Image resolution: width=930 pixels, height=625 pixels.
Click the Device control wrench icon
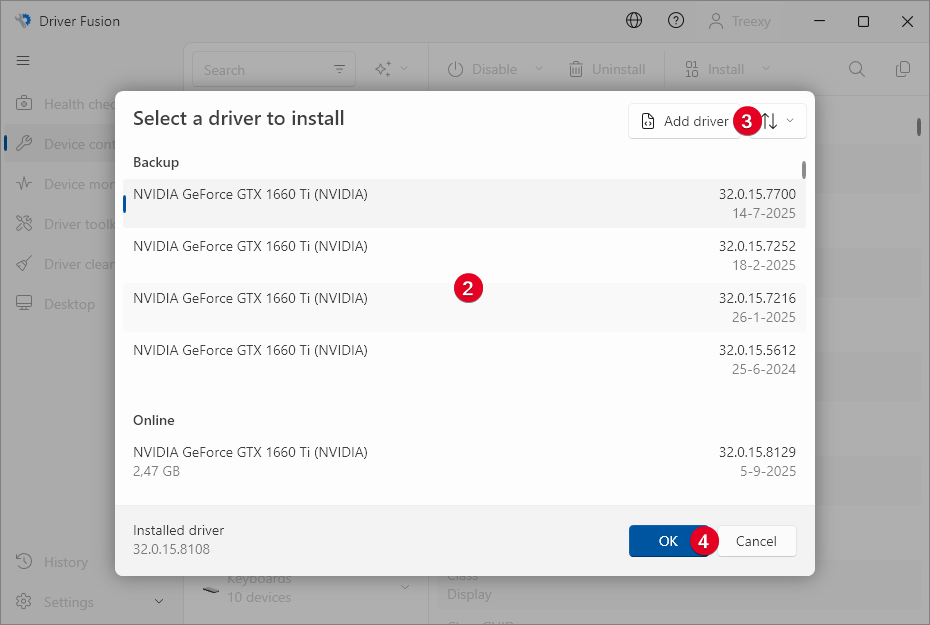tap(24, 144)
